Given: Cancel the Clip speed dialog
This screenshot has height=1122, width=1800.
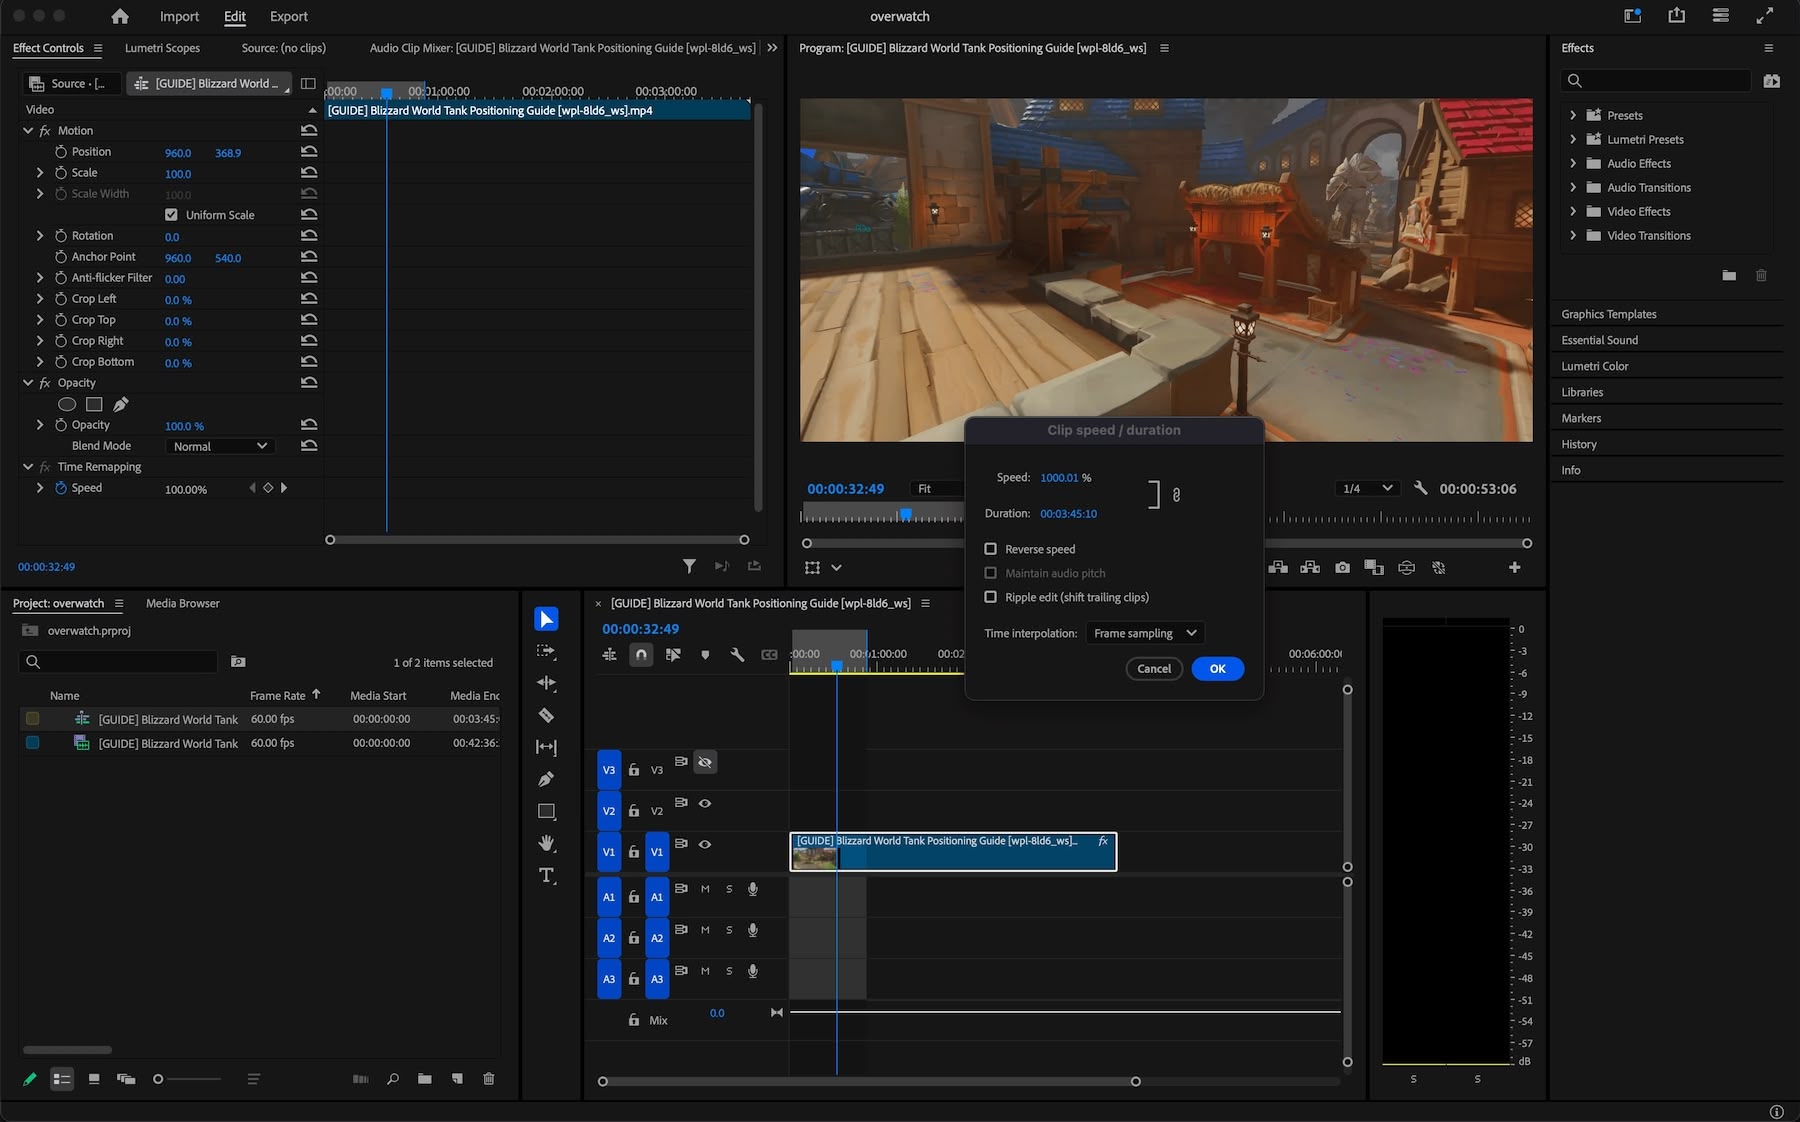Looking at the screenshot, I should (x=1153, y=669).
